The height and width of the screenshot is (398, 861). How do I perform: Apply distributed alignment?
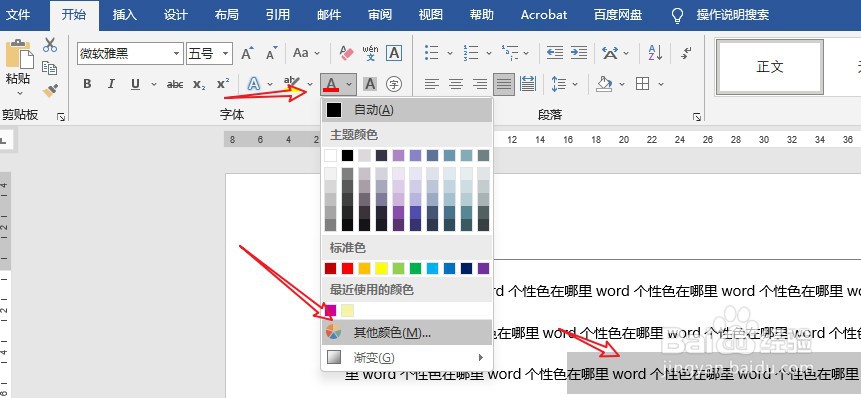528,84
